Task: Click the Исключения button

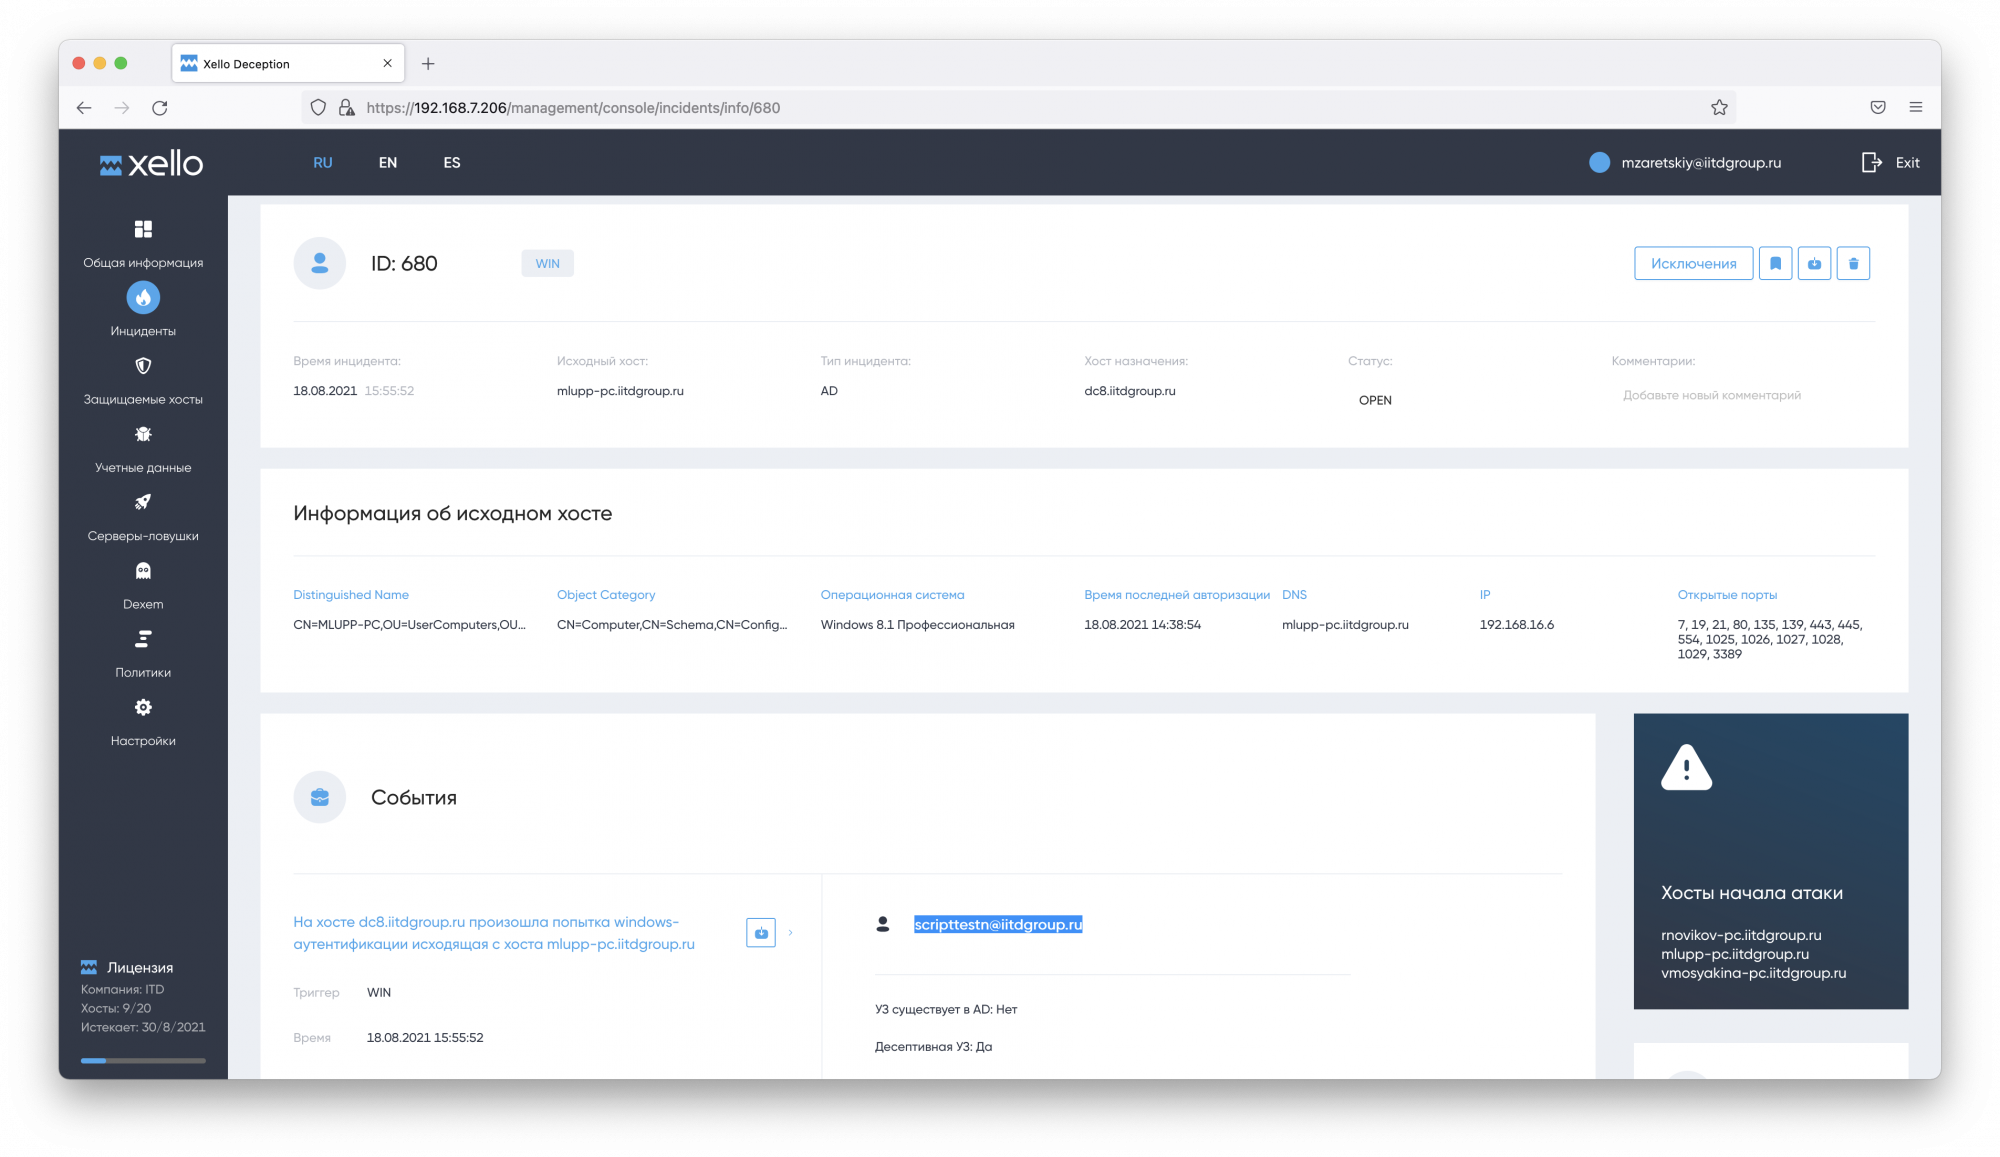Action: [x=1693, y=263]
